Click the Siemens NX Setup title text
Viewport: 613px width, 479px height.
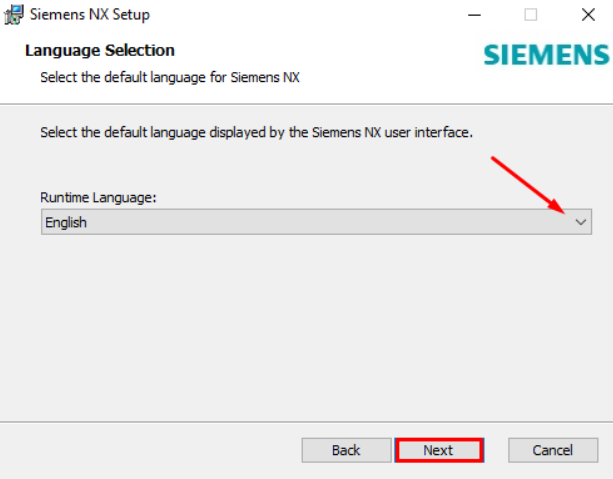(x=90, y=15)
